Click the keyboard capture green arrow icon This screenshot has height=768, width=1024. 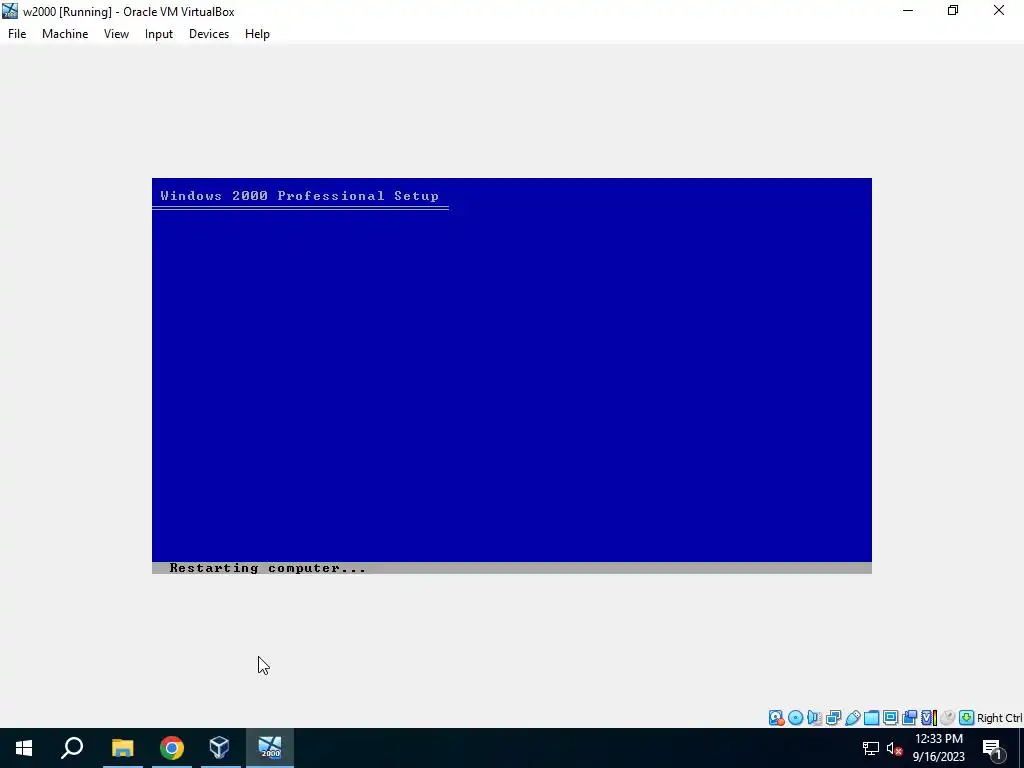point(967,718)
